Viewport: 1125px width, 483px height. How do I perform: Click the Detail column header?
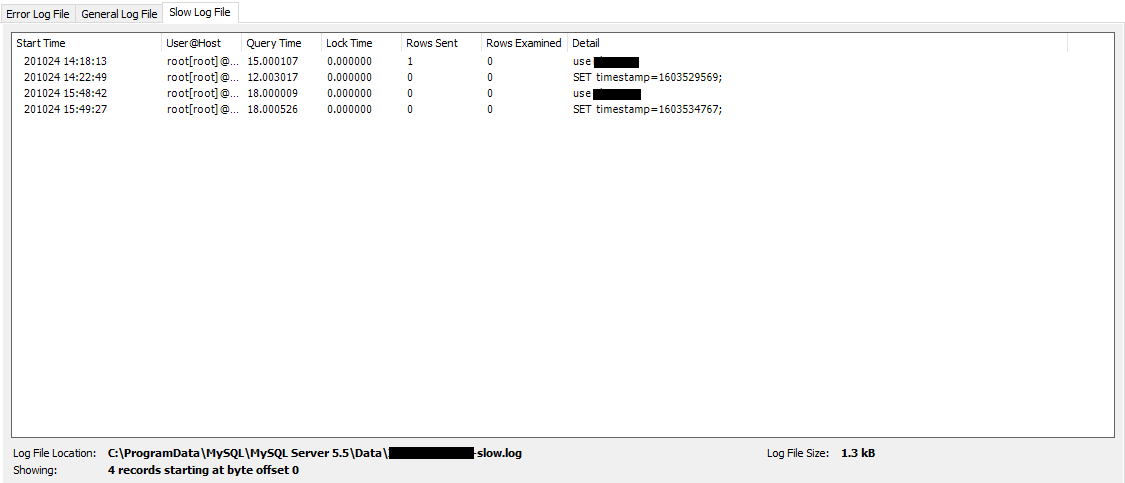coord(818,43)
